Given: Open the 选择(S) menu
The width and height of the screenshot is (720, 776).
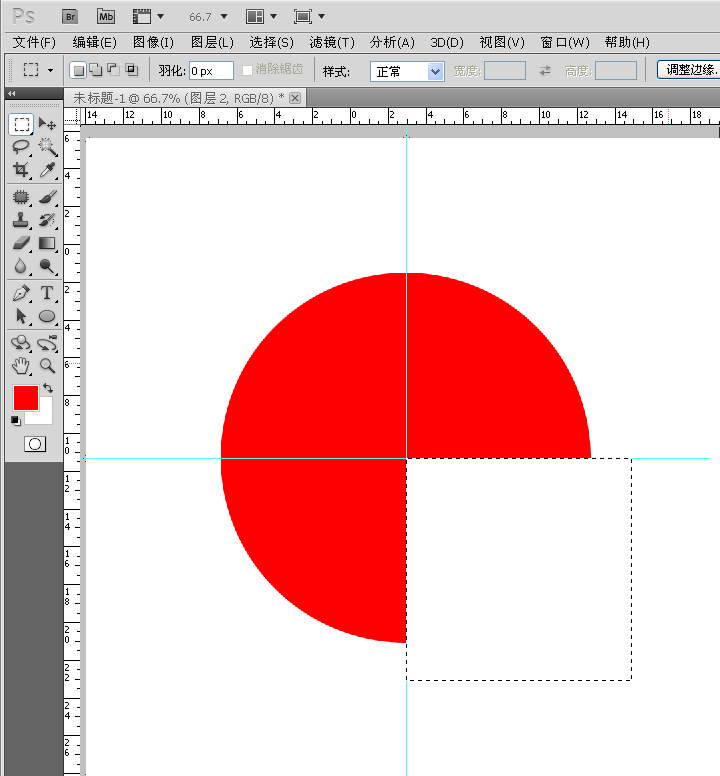Looking at the screenshot, I should click(272, 43).
